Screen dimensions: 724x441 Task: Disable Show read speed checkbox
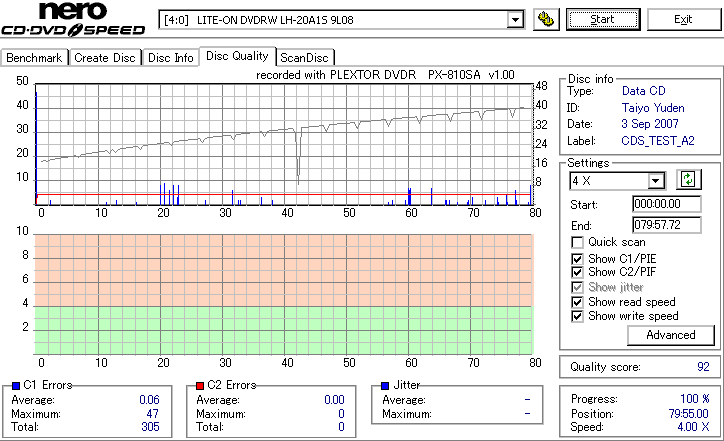577,302
